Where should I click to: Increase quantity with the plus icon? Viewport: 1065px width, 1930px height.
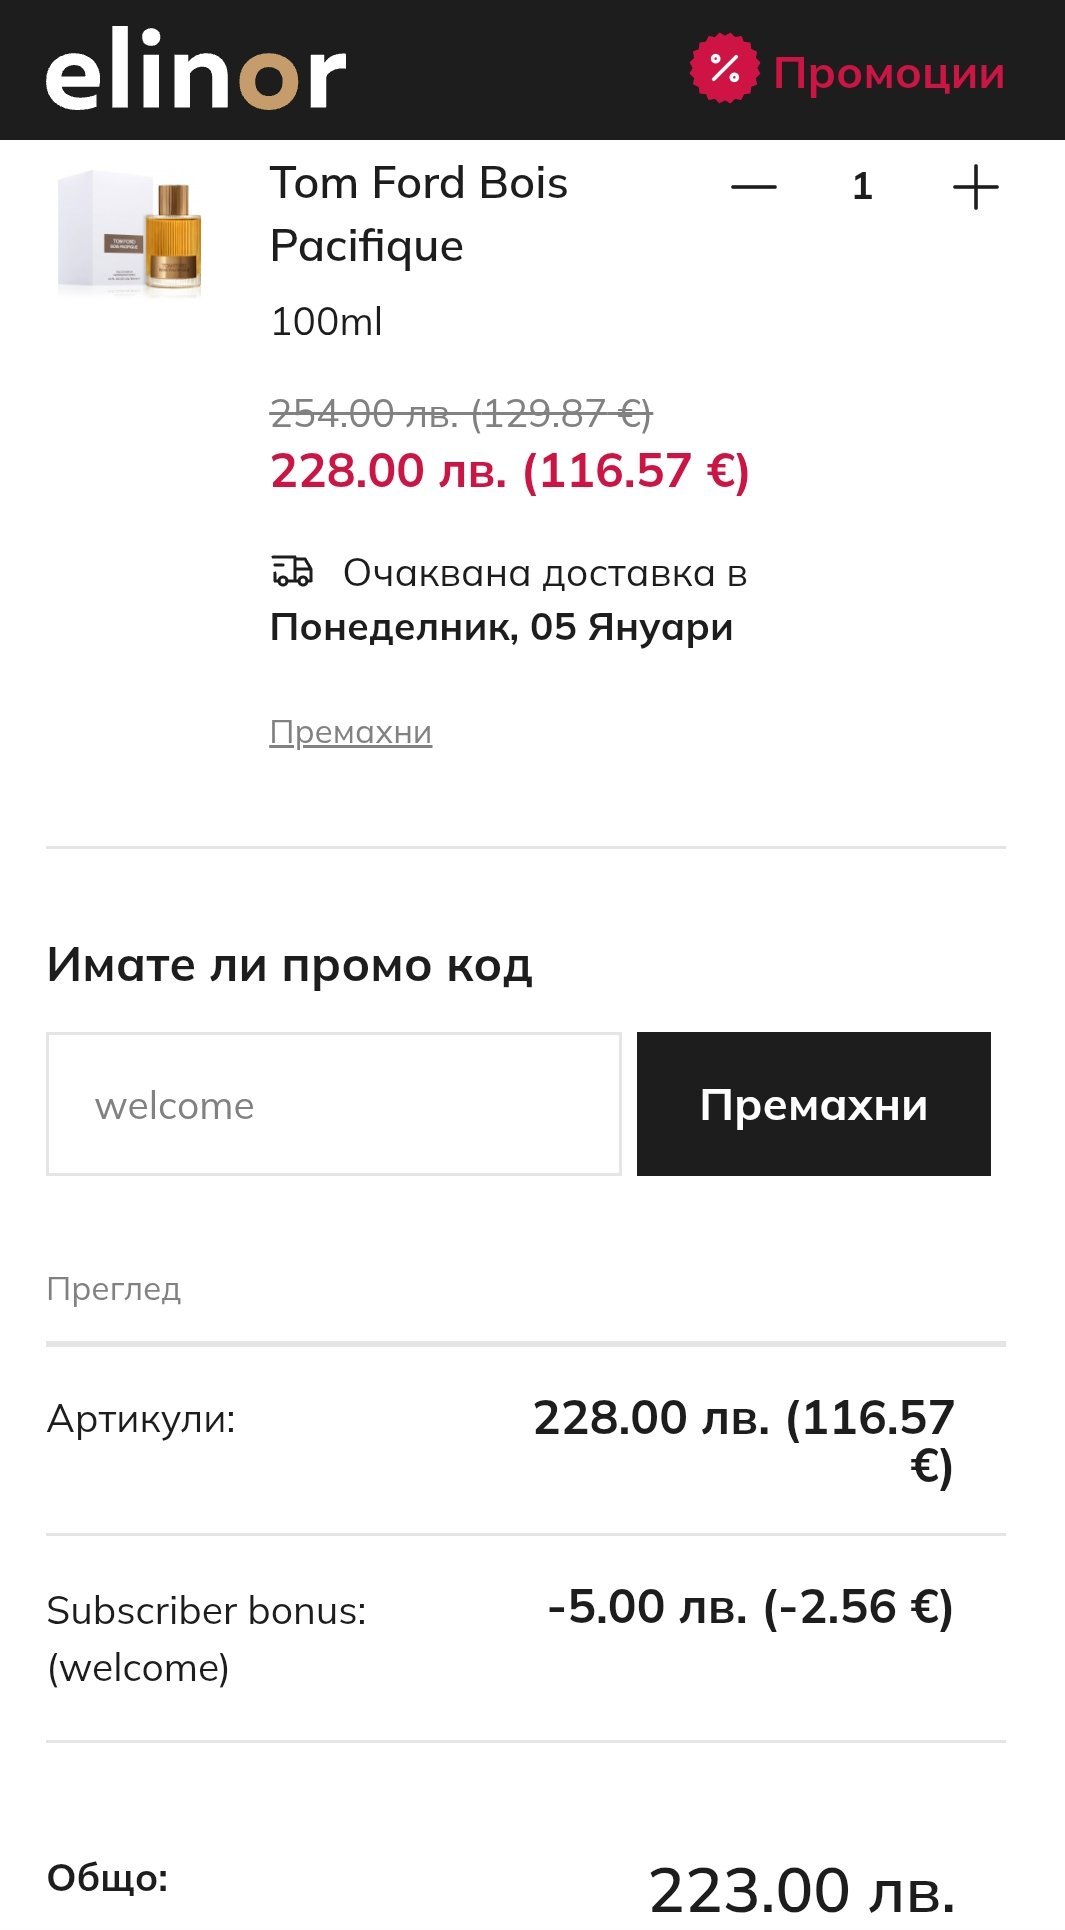click(x=975, y=187)
